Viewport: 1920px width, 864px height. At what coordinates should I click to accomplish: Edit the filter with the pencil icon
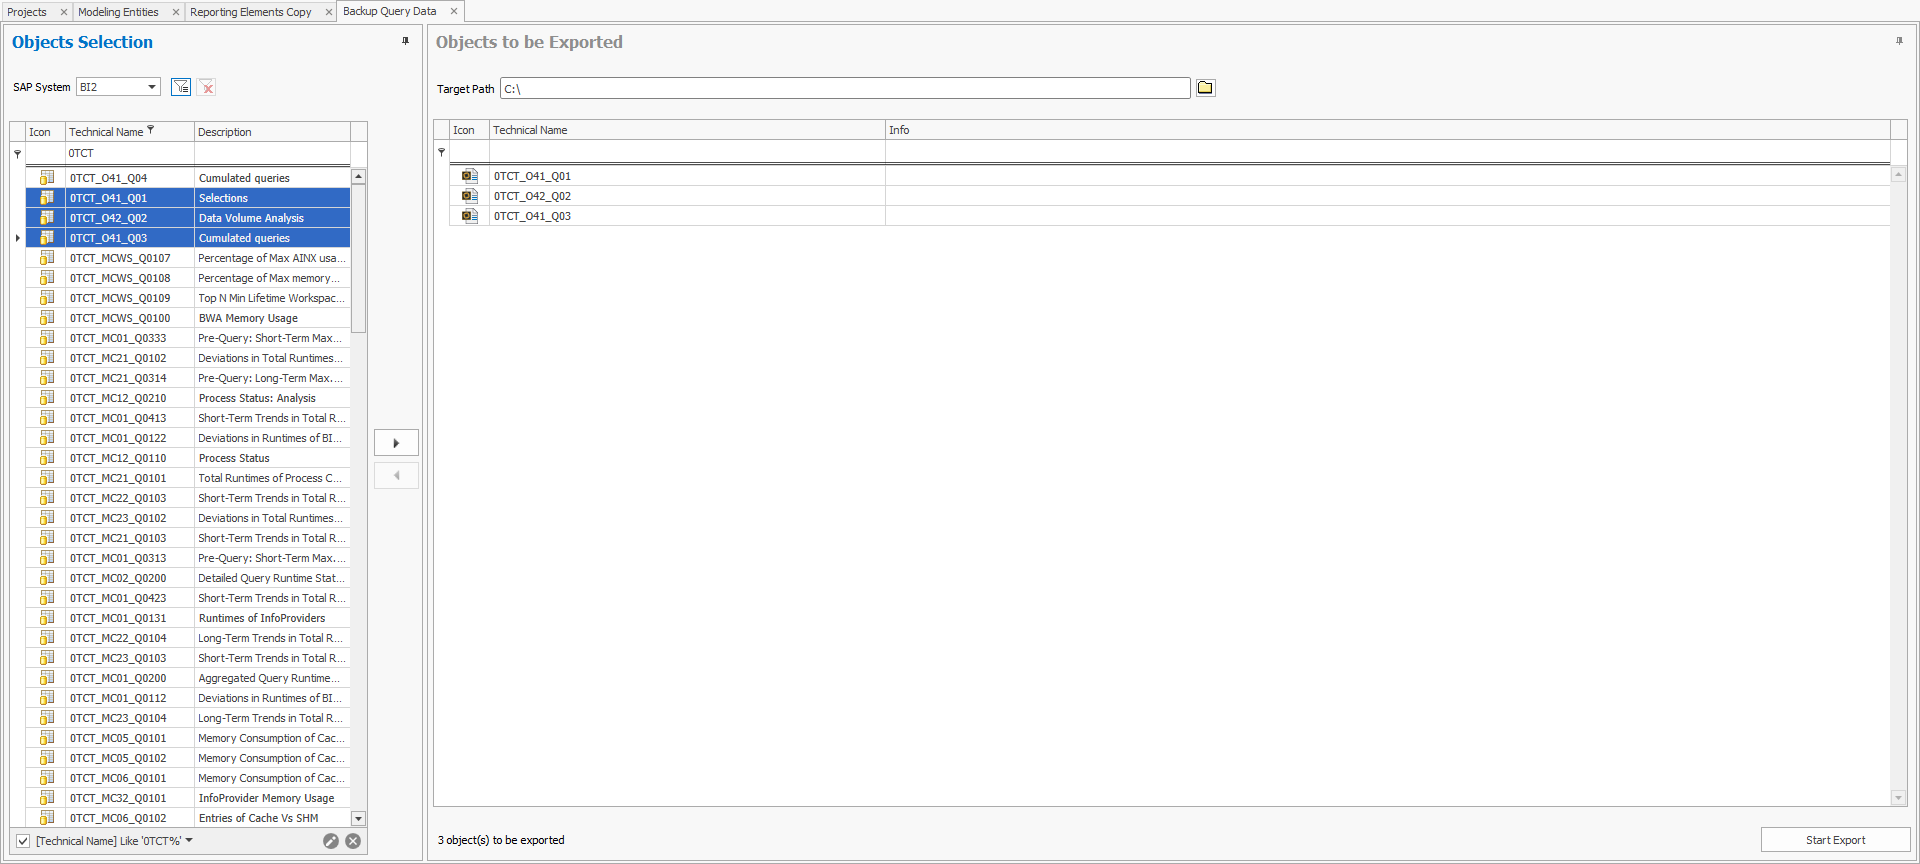click(331, 841)
